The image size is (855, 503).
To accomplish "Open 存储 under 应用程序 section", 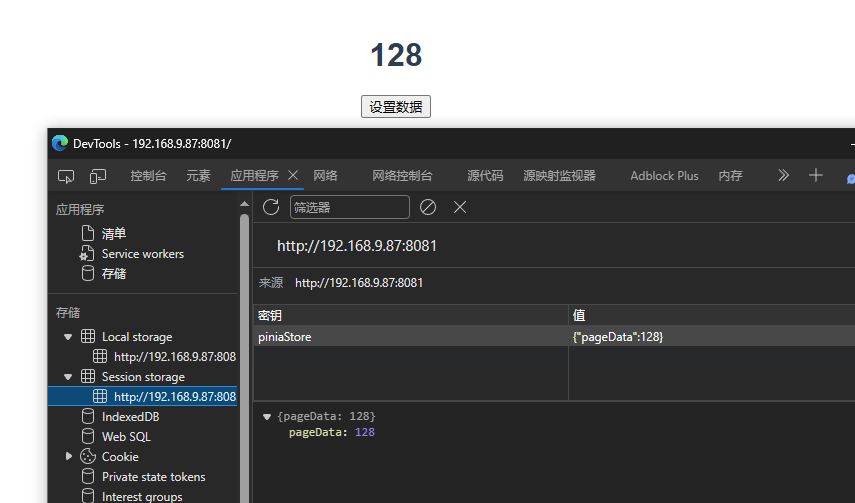I will pos(114,273).
